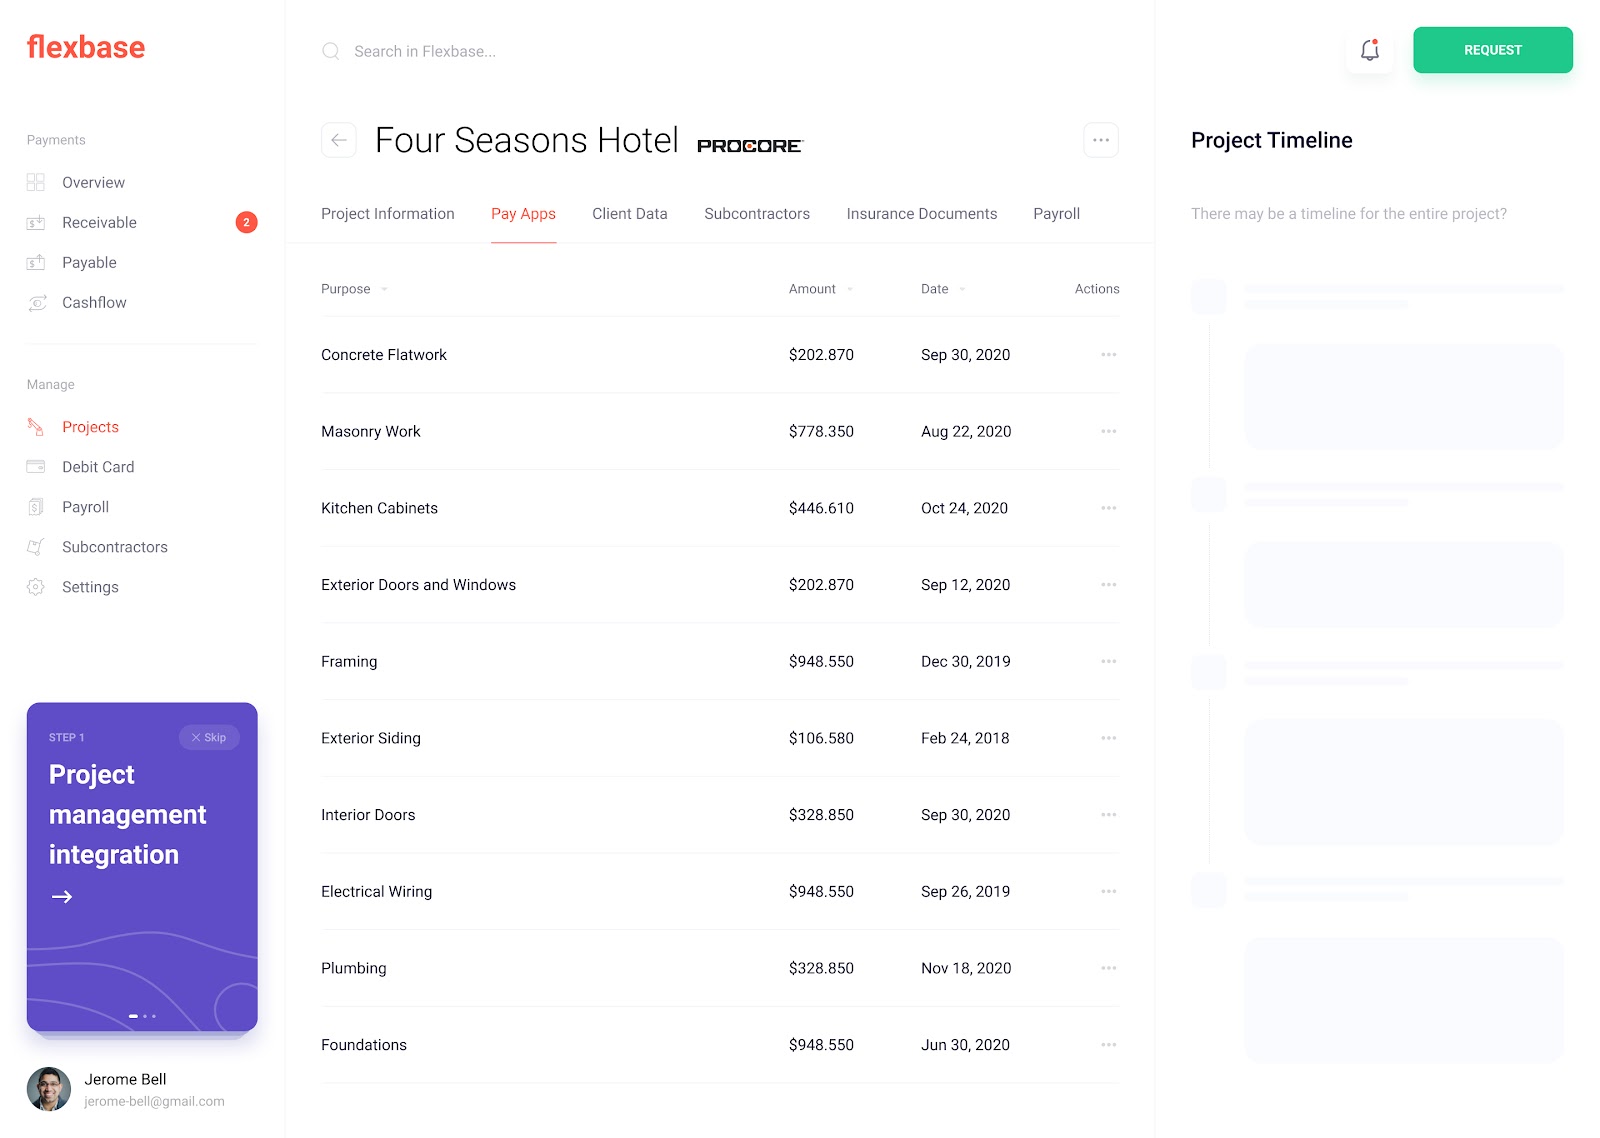
Task: Click the flexbase logo
Action: tap(86, 47)
